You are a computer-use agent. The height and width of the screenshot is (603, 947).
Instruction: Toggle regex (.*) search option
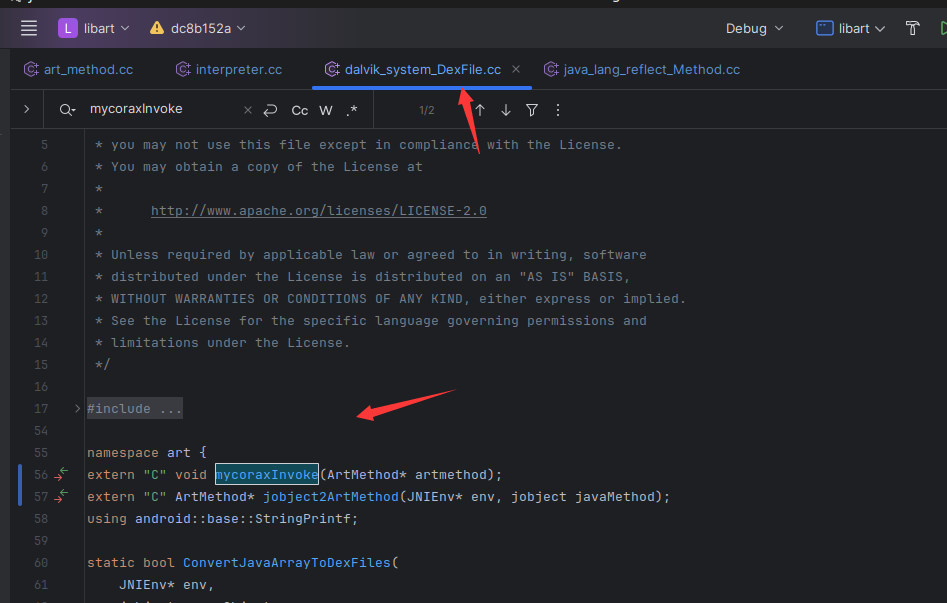click(x=352, y=110)
